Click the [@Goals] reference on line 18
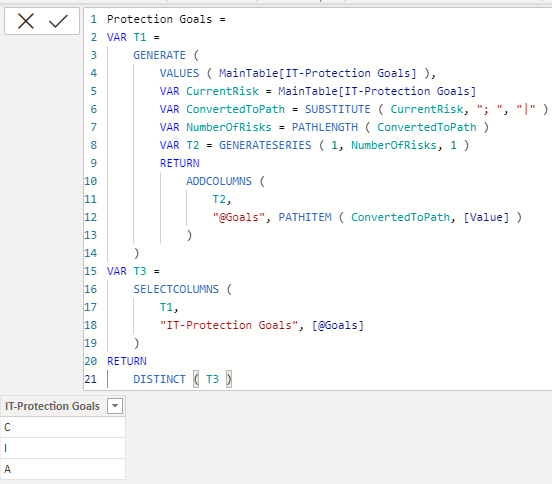Viewport: 552px width, 484px height. coord(338,325)
